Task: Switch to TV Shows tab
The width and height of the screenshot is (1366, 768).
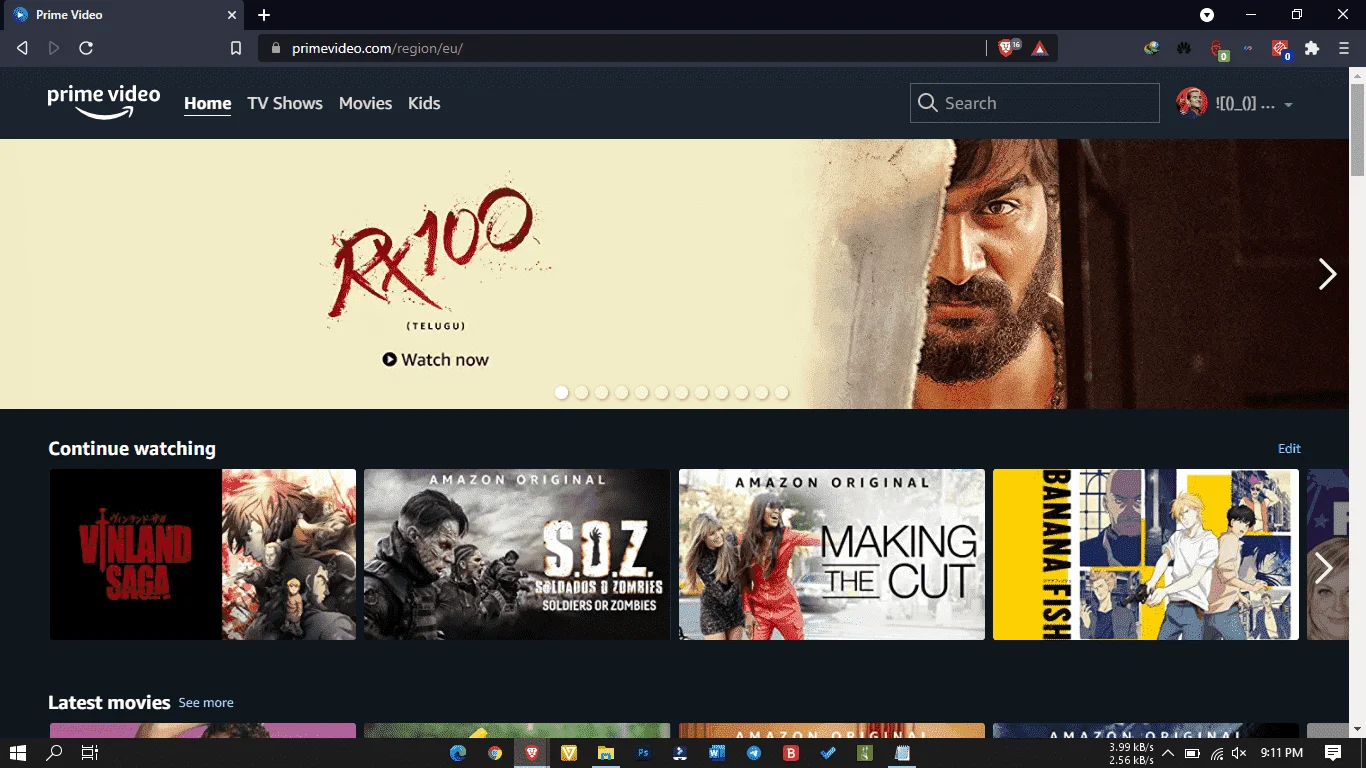Action: pos(285,103)
